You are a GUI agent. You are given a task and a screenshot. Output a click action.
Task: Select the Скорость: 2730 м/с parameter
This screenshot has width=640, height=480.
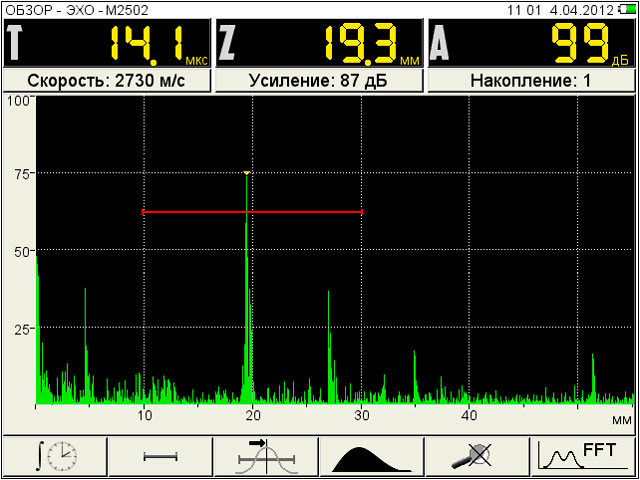pos(106,81)
